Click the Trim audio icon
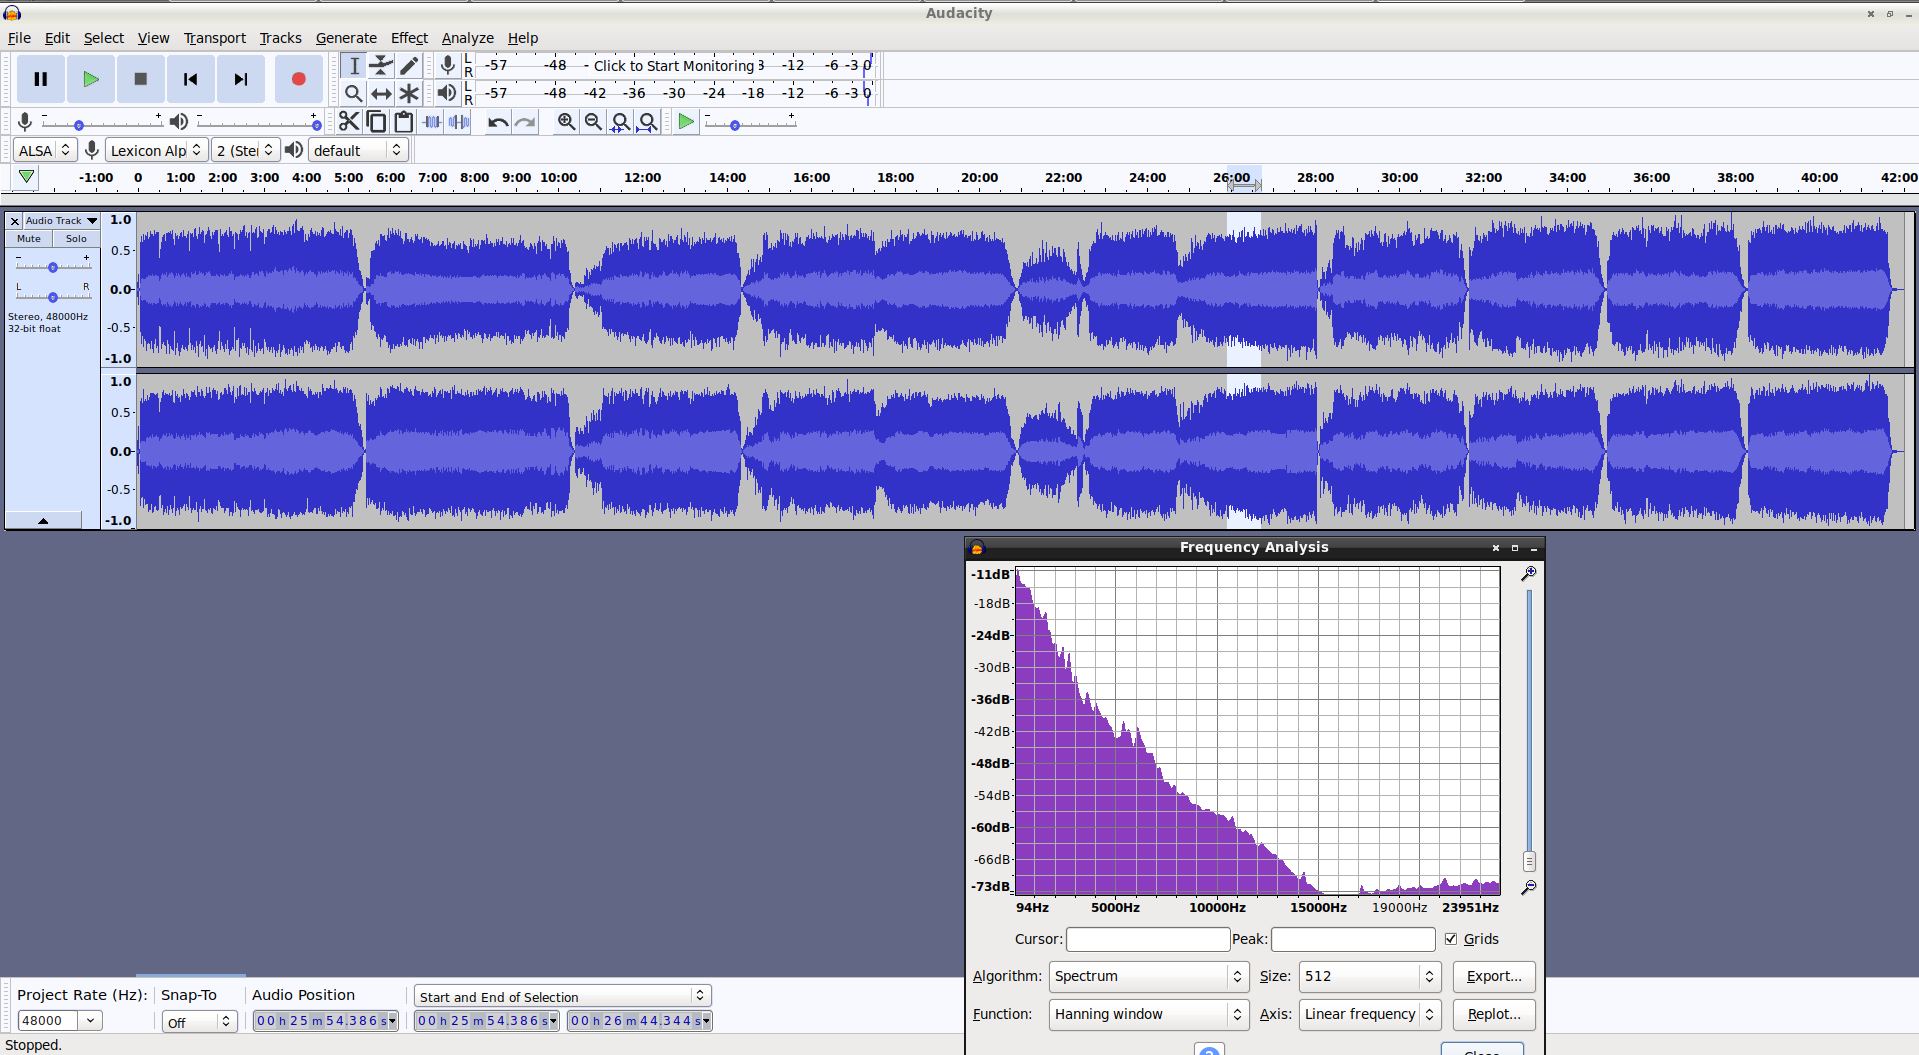1919x1055 pixels. click(432, 122)
